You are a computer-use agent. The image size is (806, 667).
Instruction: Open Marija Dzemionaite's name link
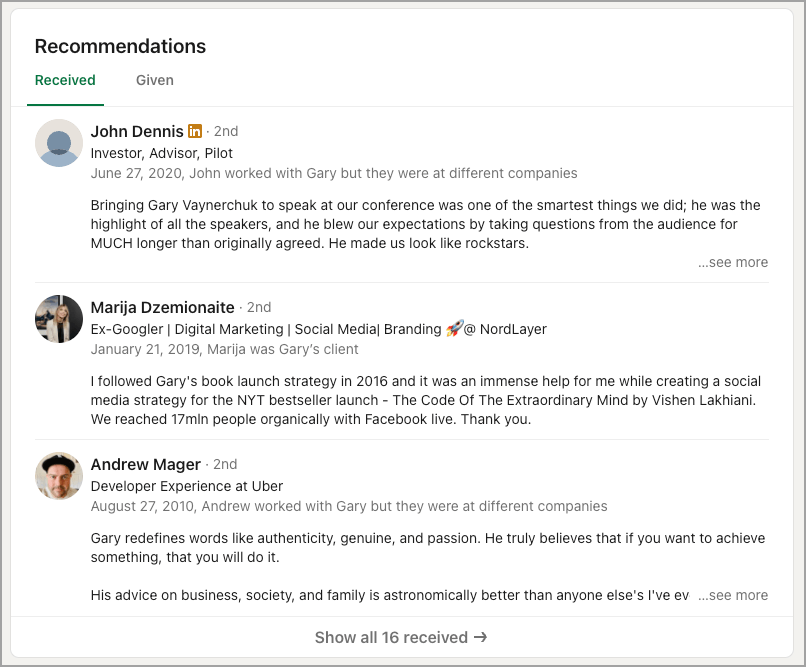(x=162, y=307)
